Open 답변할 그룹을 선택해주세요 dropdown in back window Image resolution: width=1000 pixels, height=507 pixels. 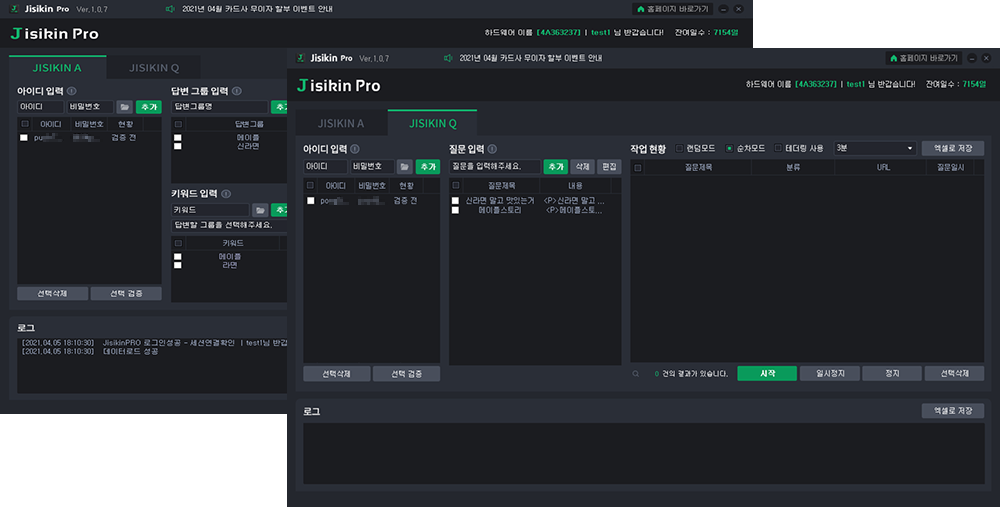(230, 225)
